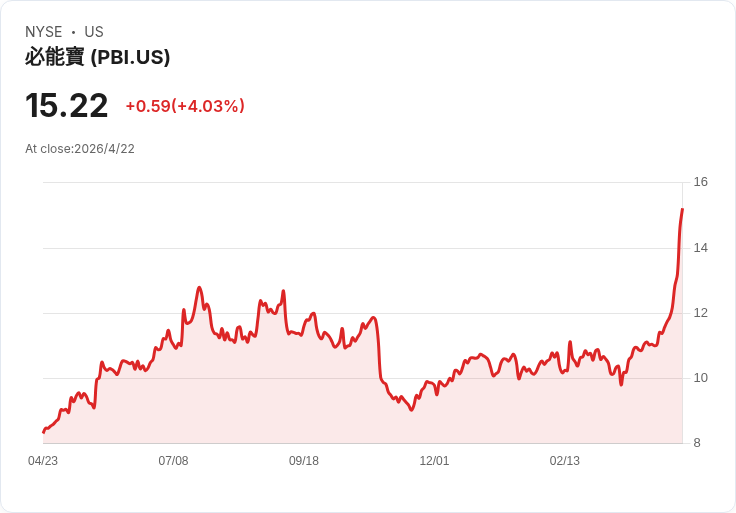Click the 14 y-axis price label
736x513 pixels.
(700, 248)
